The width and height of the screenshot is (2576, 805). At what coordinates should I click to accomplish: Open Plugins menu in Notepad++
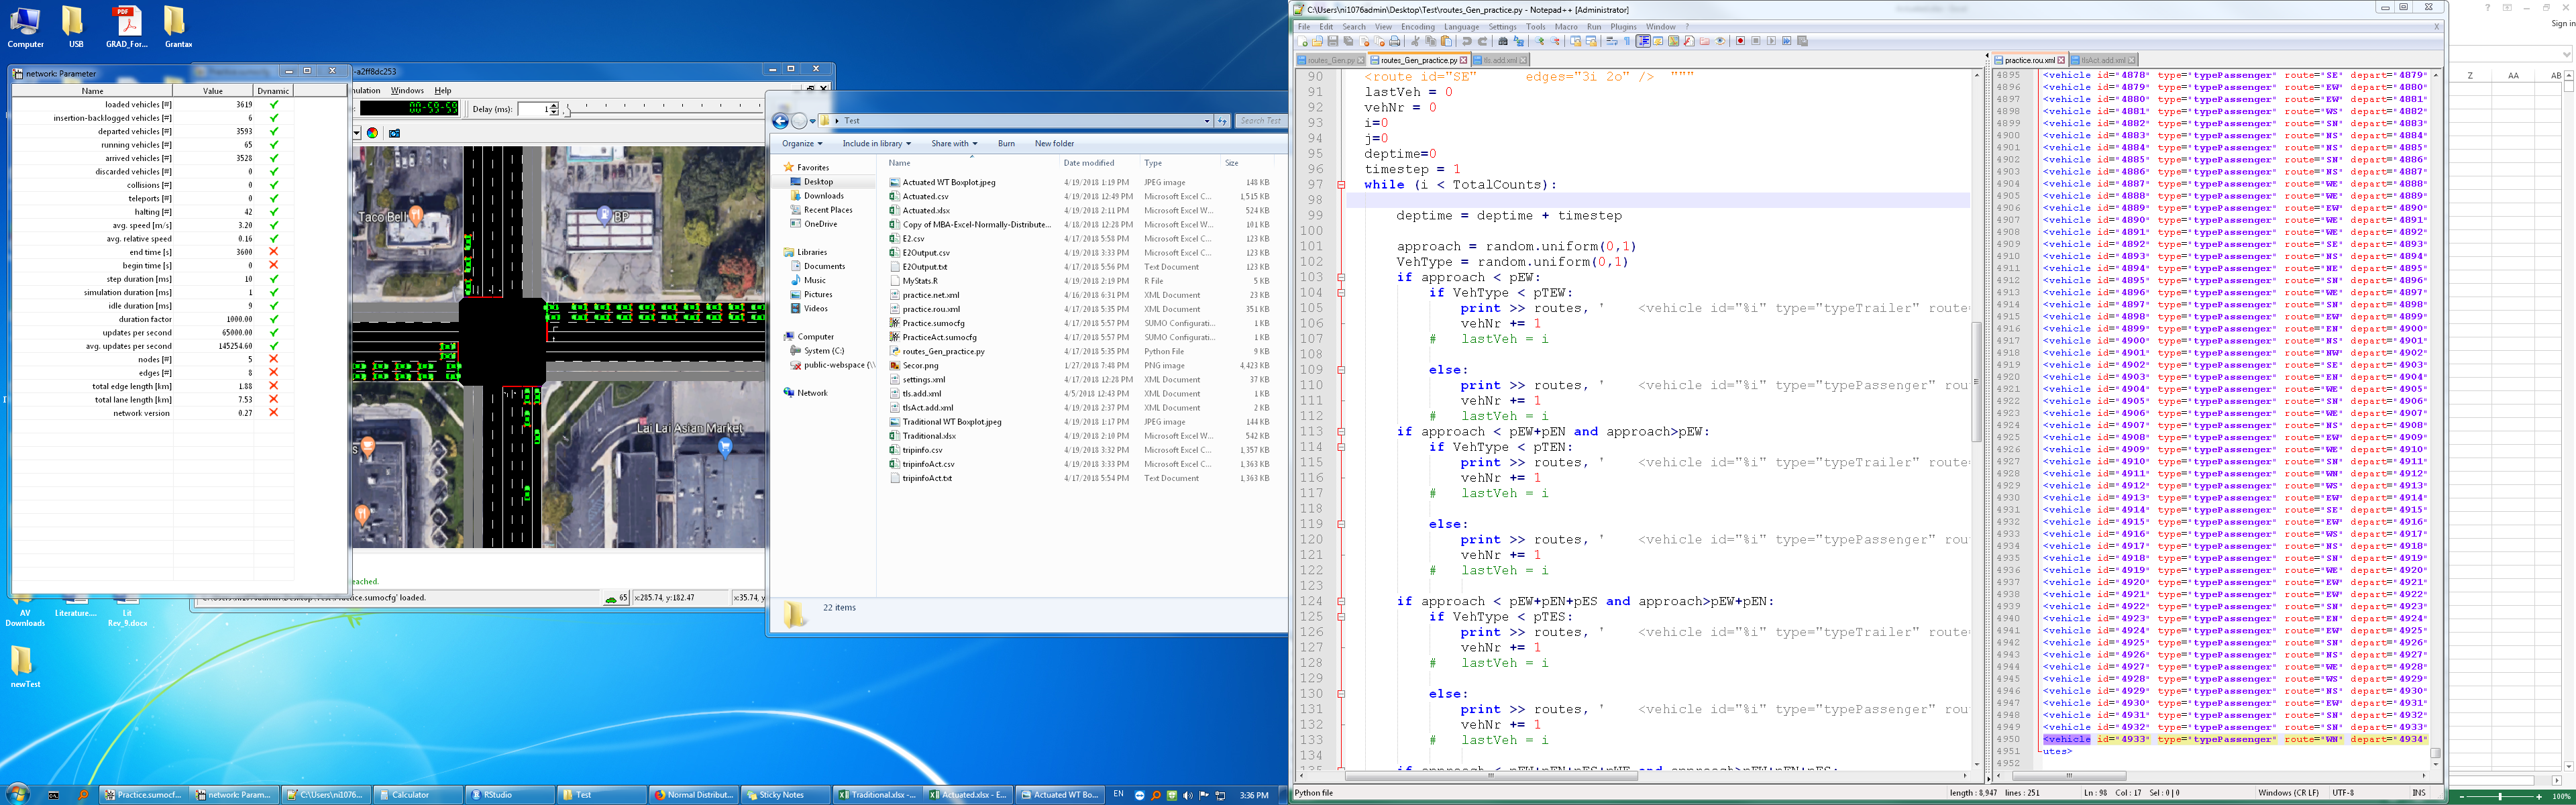coord(1623,27)
